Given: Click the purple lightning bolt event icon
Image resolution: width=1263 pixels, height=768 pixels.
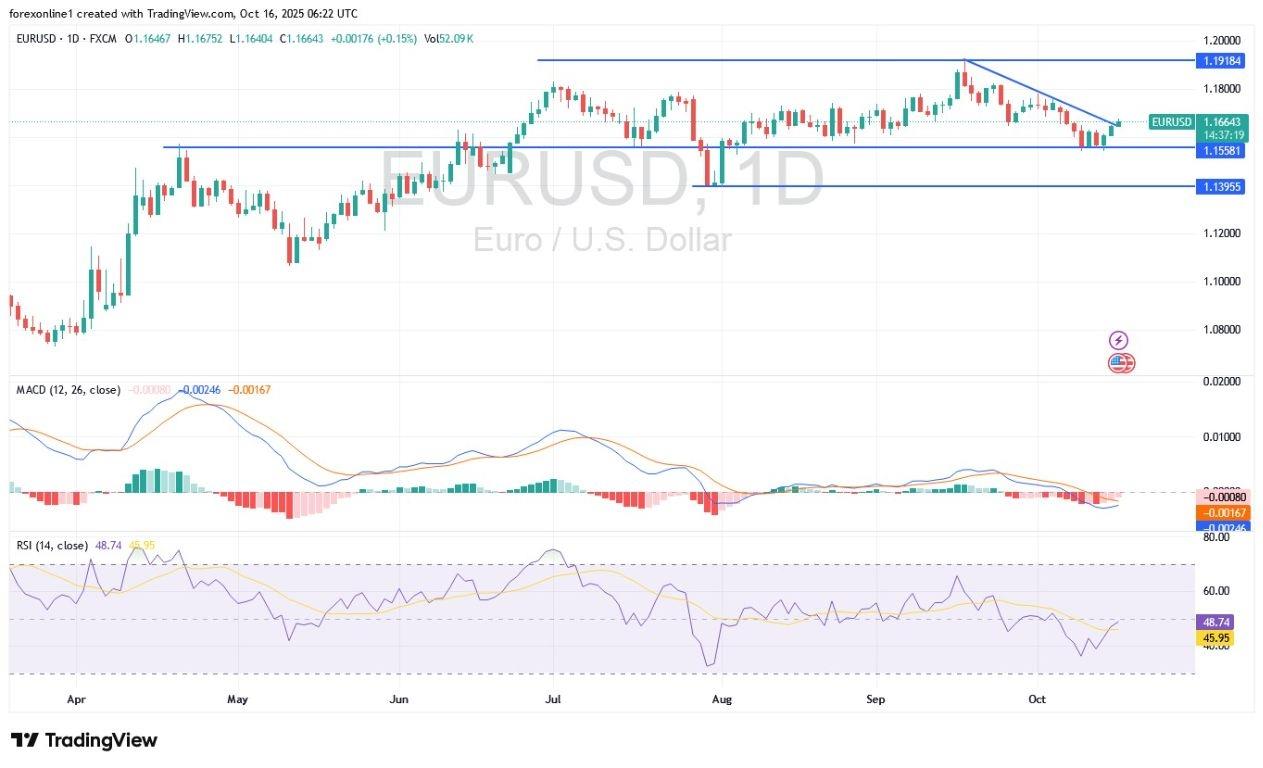Looking at the screenshot, I should pyautogui.click(x=1119, y=341).
